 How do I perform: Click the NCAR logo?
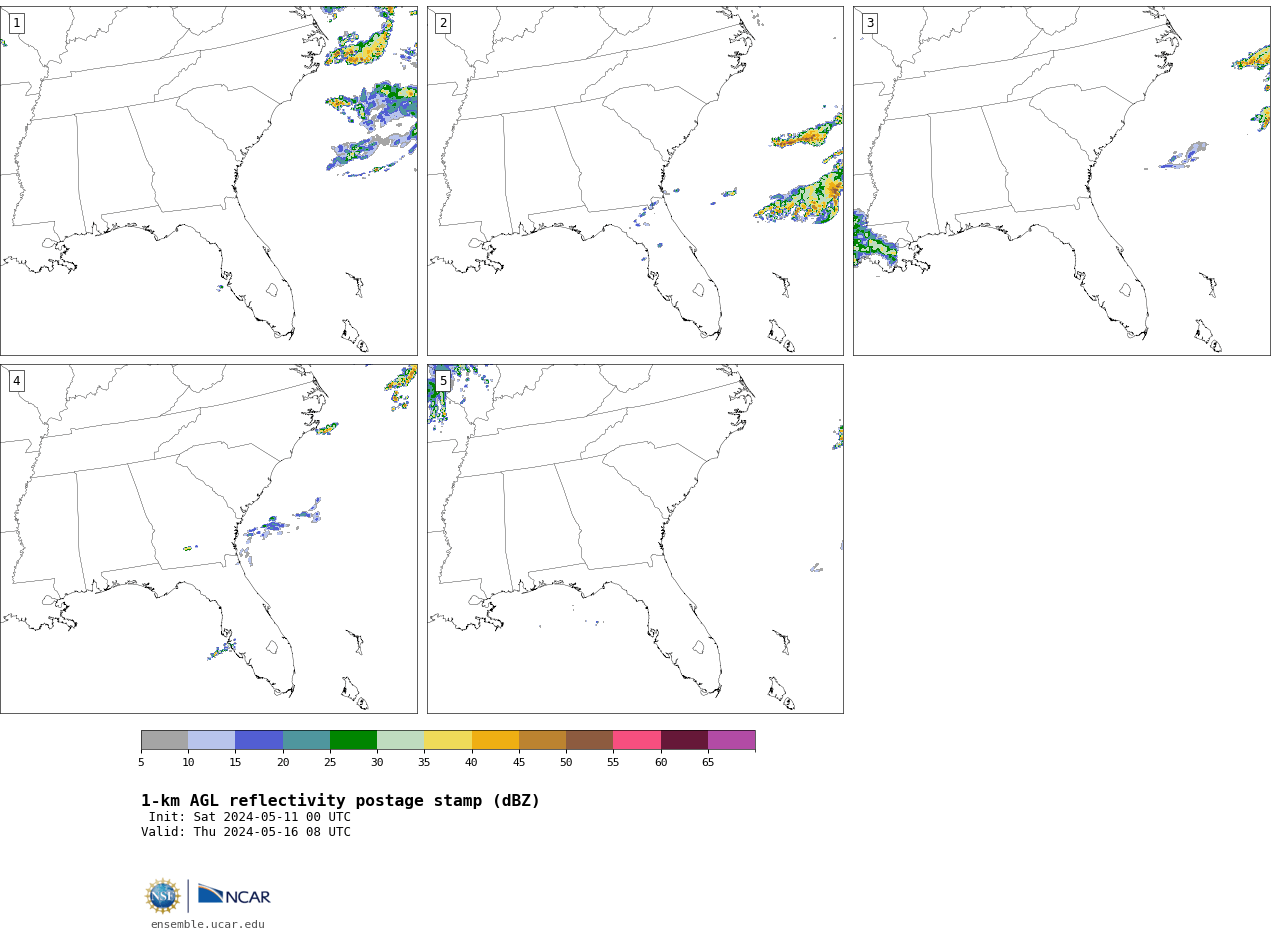[234, 895]
